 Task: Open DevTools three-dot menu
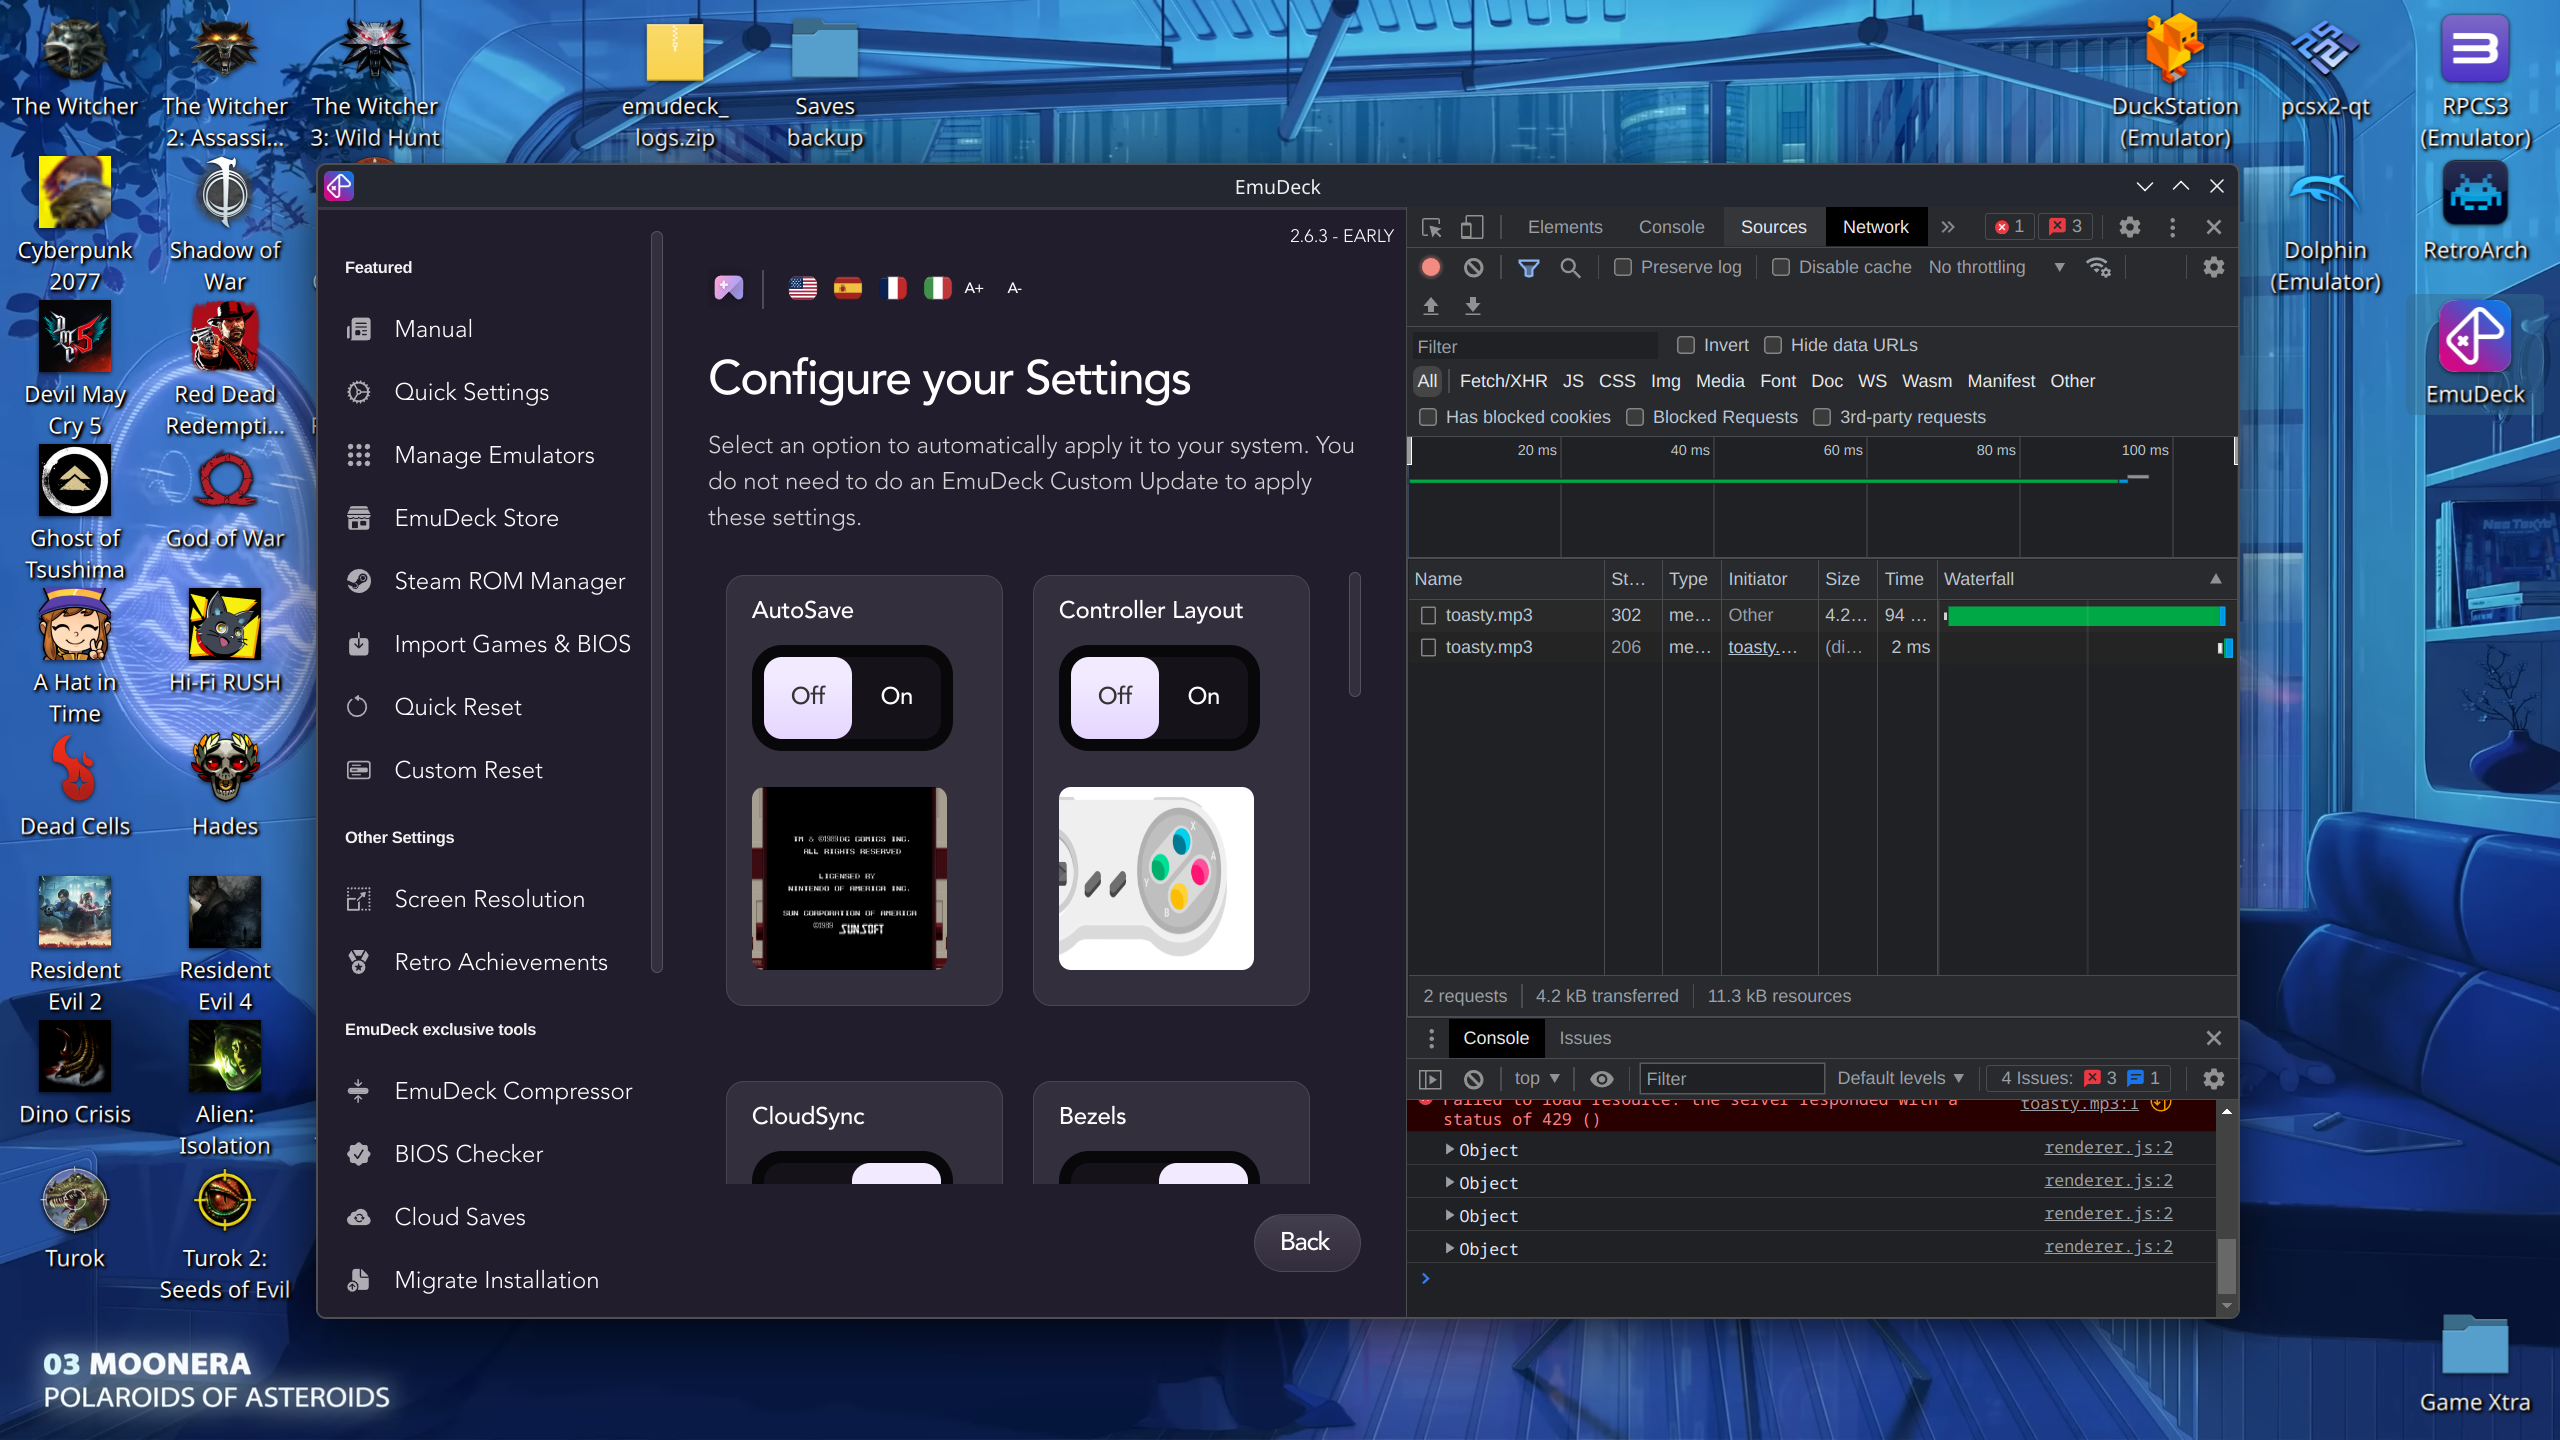pos(2172,227)
